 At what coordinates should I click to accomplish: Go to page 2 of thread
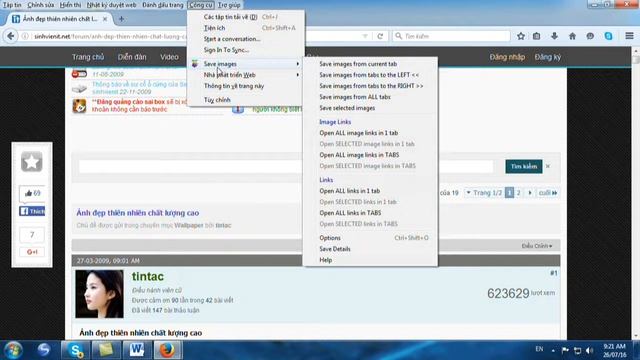coord(518,193)
